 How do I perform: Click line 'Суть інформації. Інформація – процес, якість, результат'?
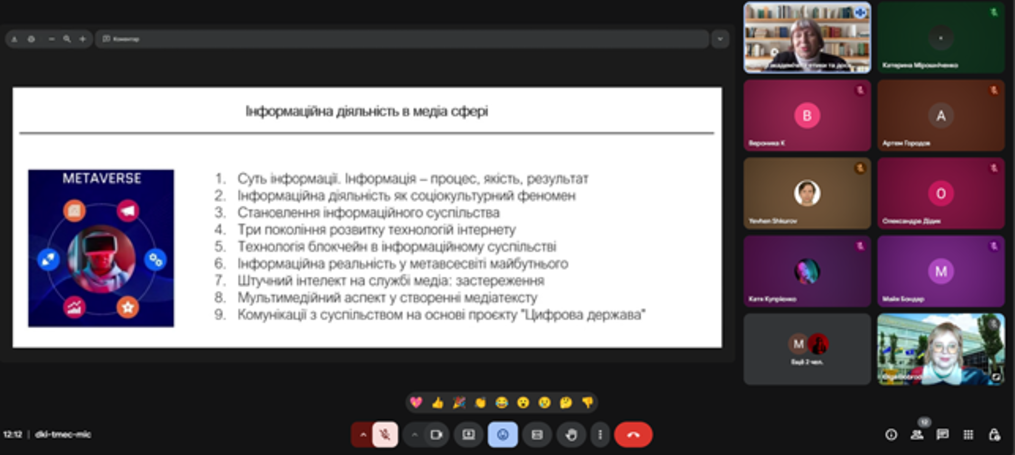(x=413, y=179)
